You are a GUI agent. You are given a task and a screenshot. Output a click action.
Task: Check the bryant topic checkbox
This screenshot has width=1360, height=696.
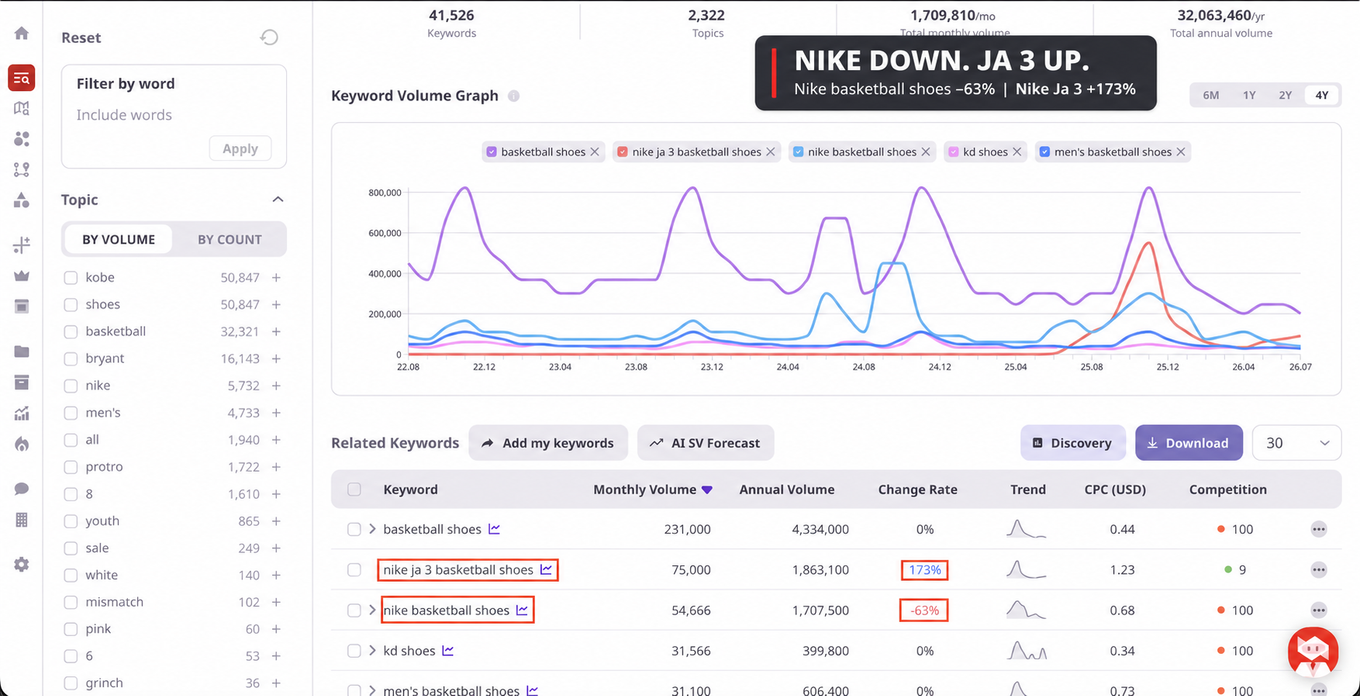pos(70,358)
